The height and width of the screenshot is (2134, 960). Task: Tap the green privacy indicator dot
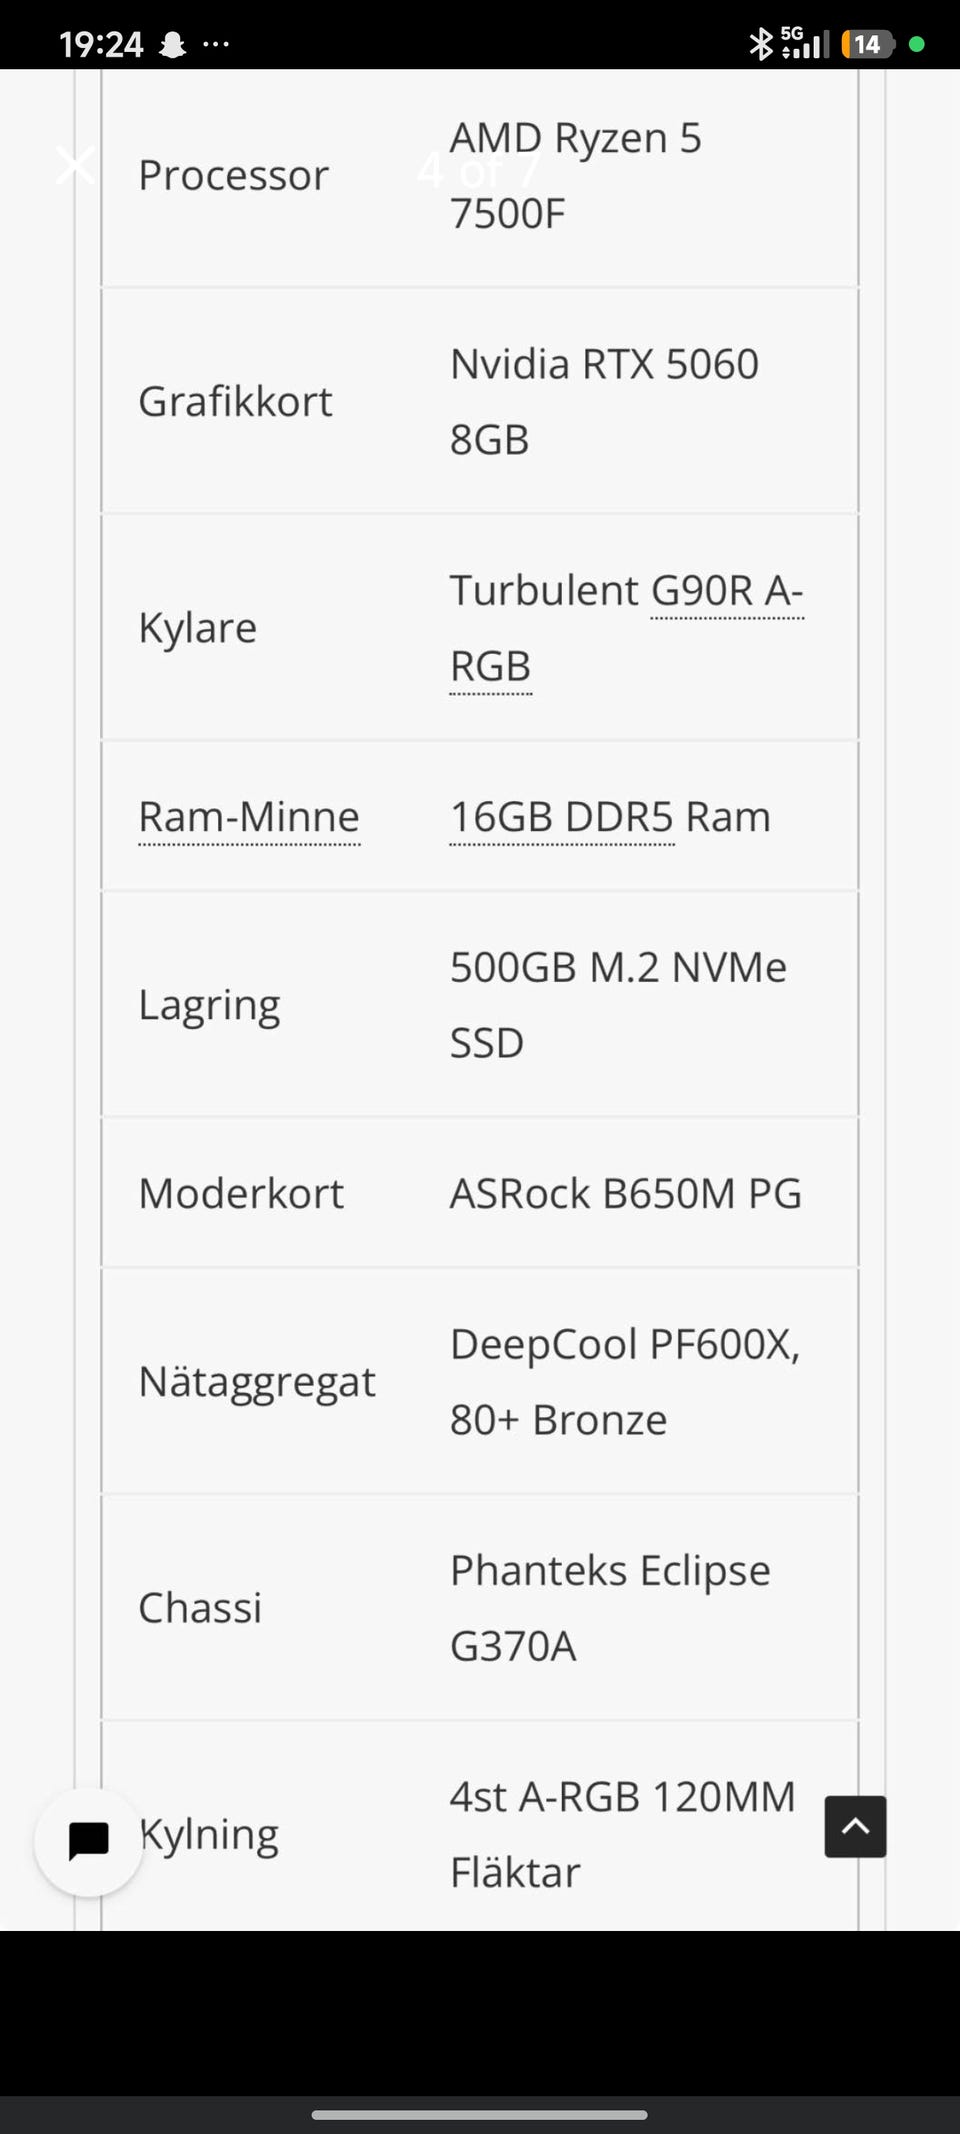[916, 44]
